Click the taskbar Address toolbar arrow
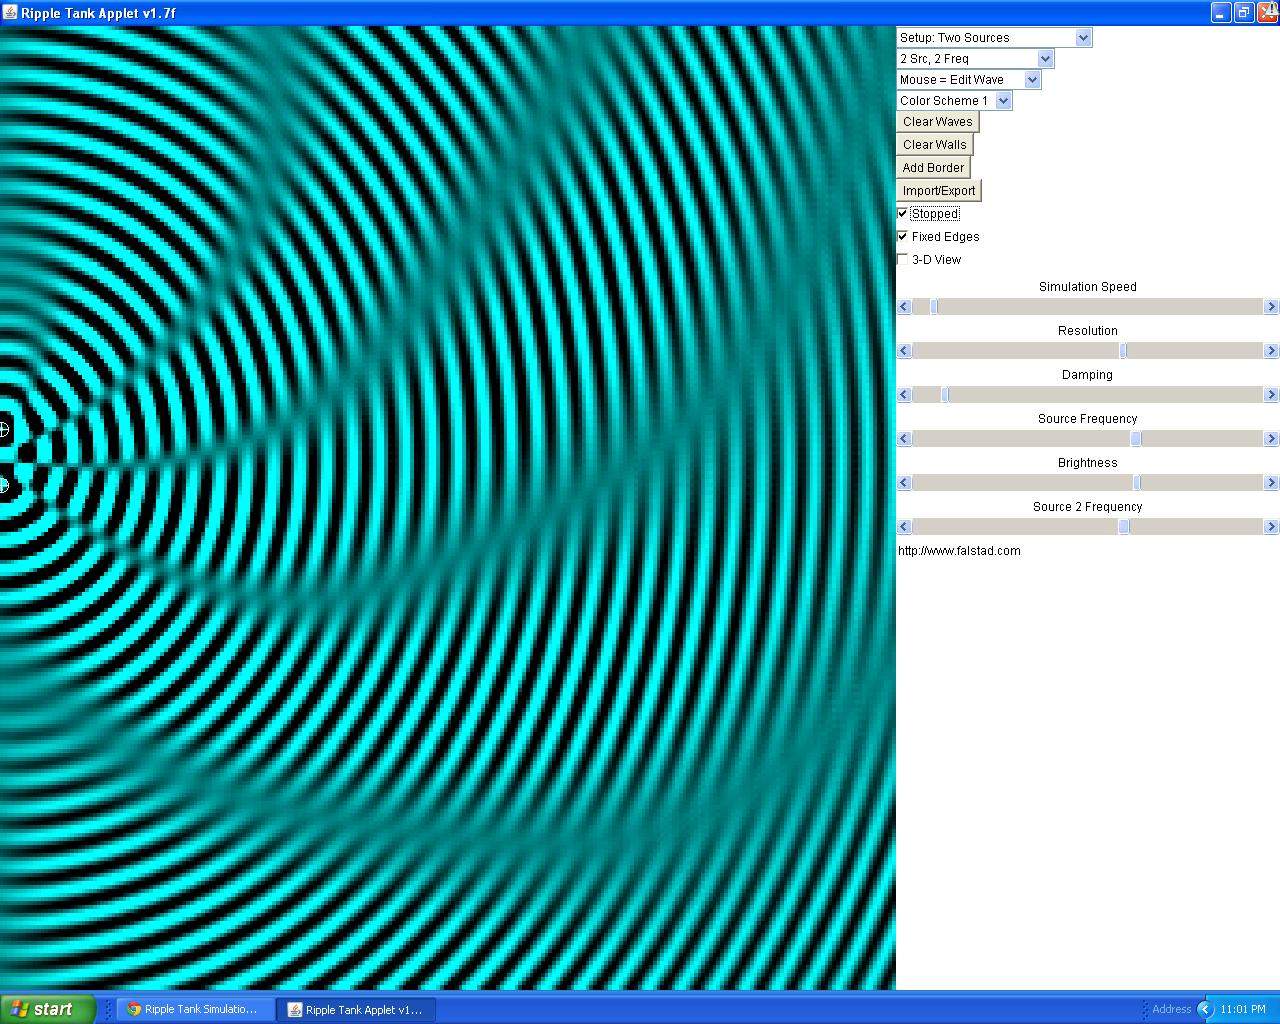The height and width of the screenshot is (1024, 1280). click(x=1204, y=1010)
